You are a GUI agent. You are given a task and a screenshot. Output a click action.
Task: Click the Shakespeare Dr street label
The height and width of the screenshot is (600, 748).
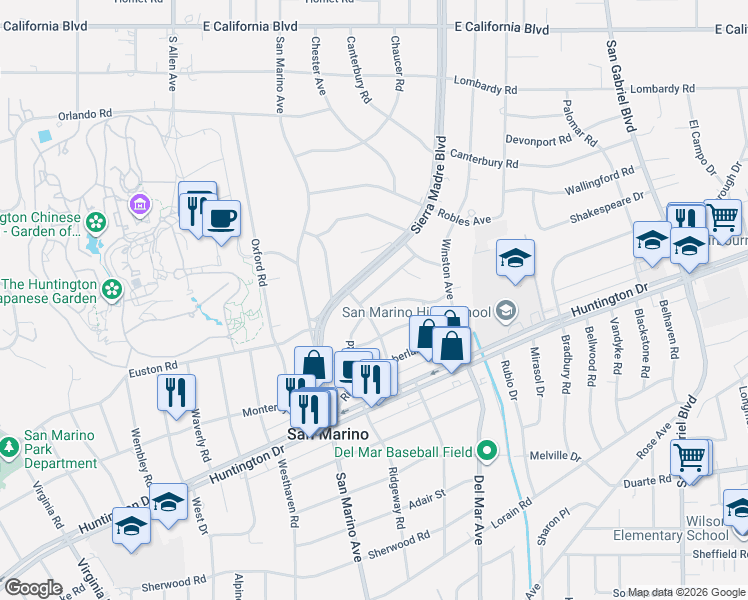(x=606, y=207)
